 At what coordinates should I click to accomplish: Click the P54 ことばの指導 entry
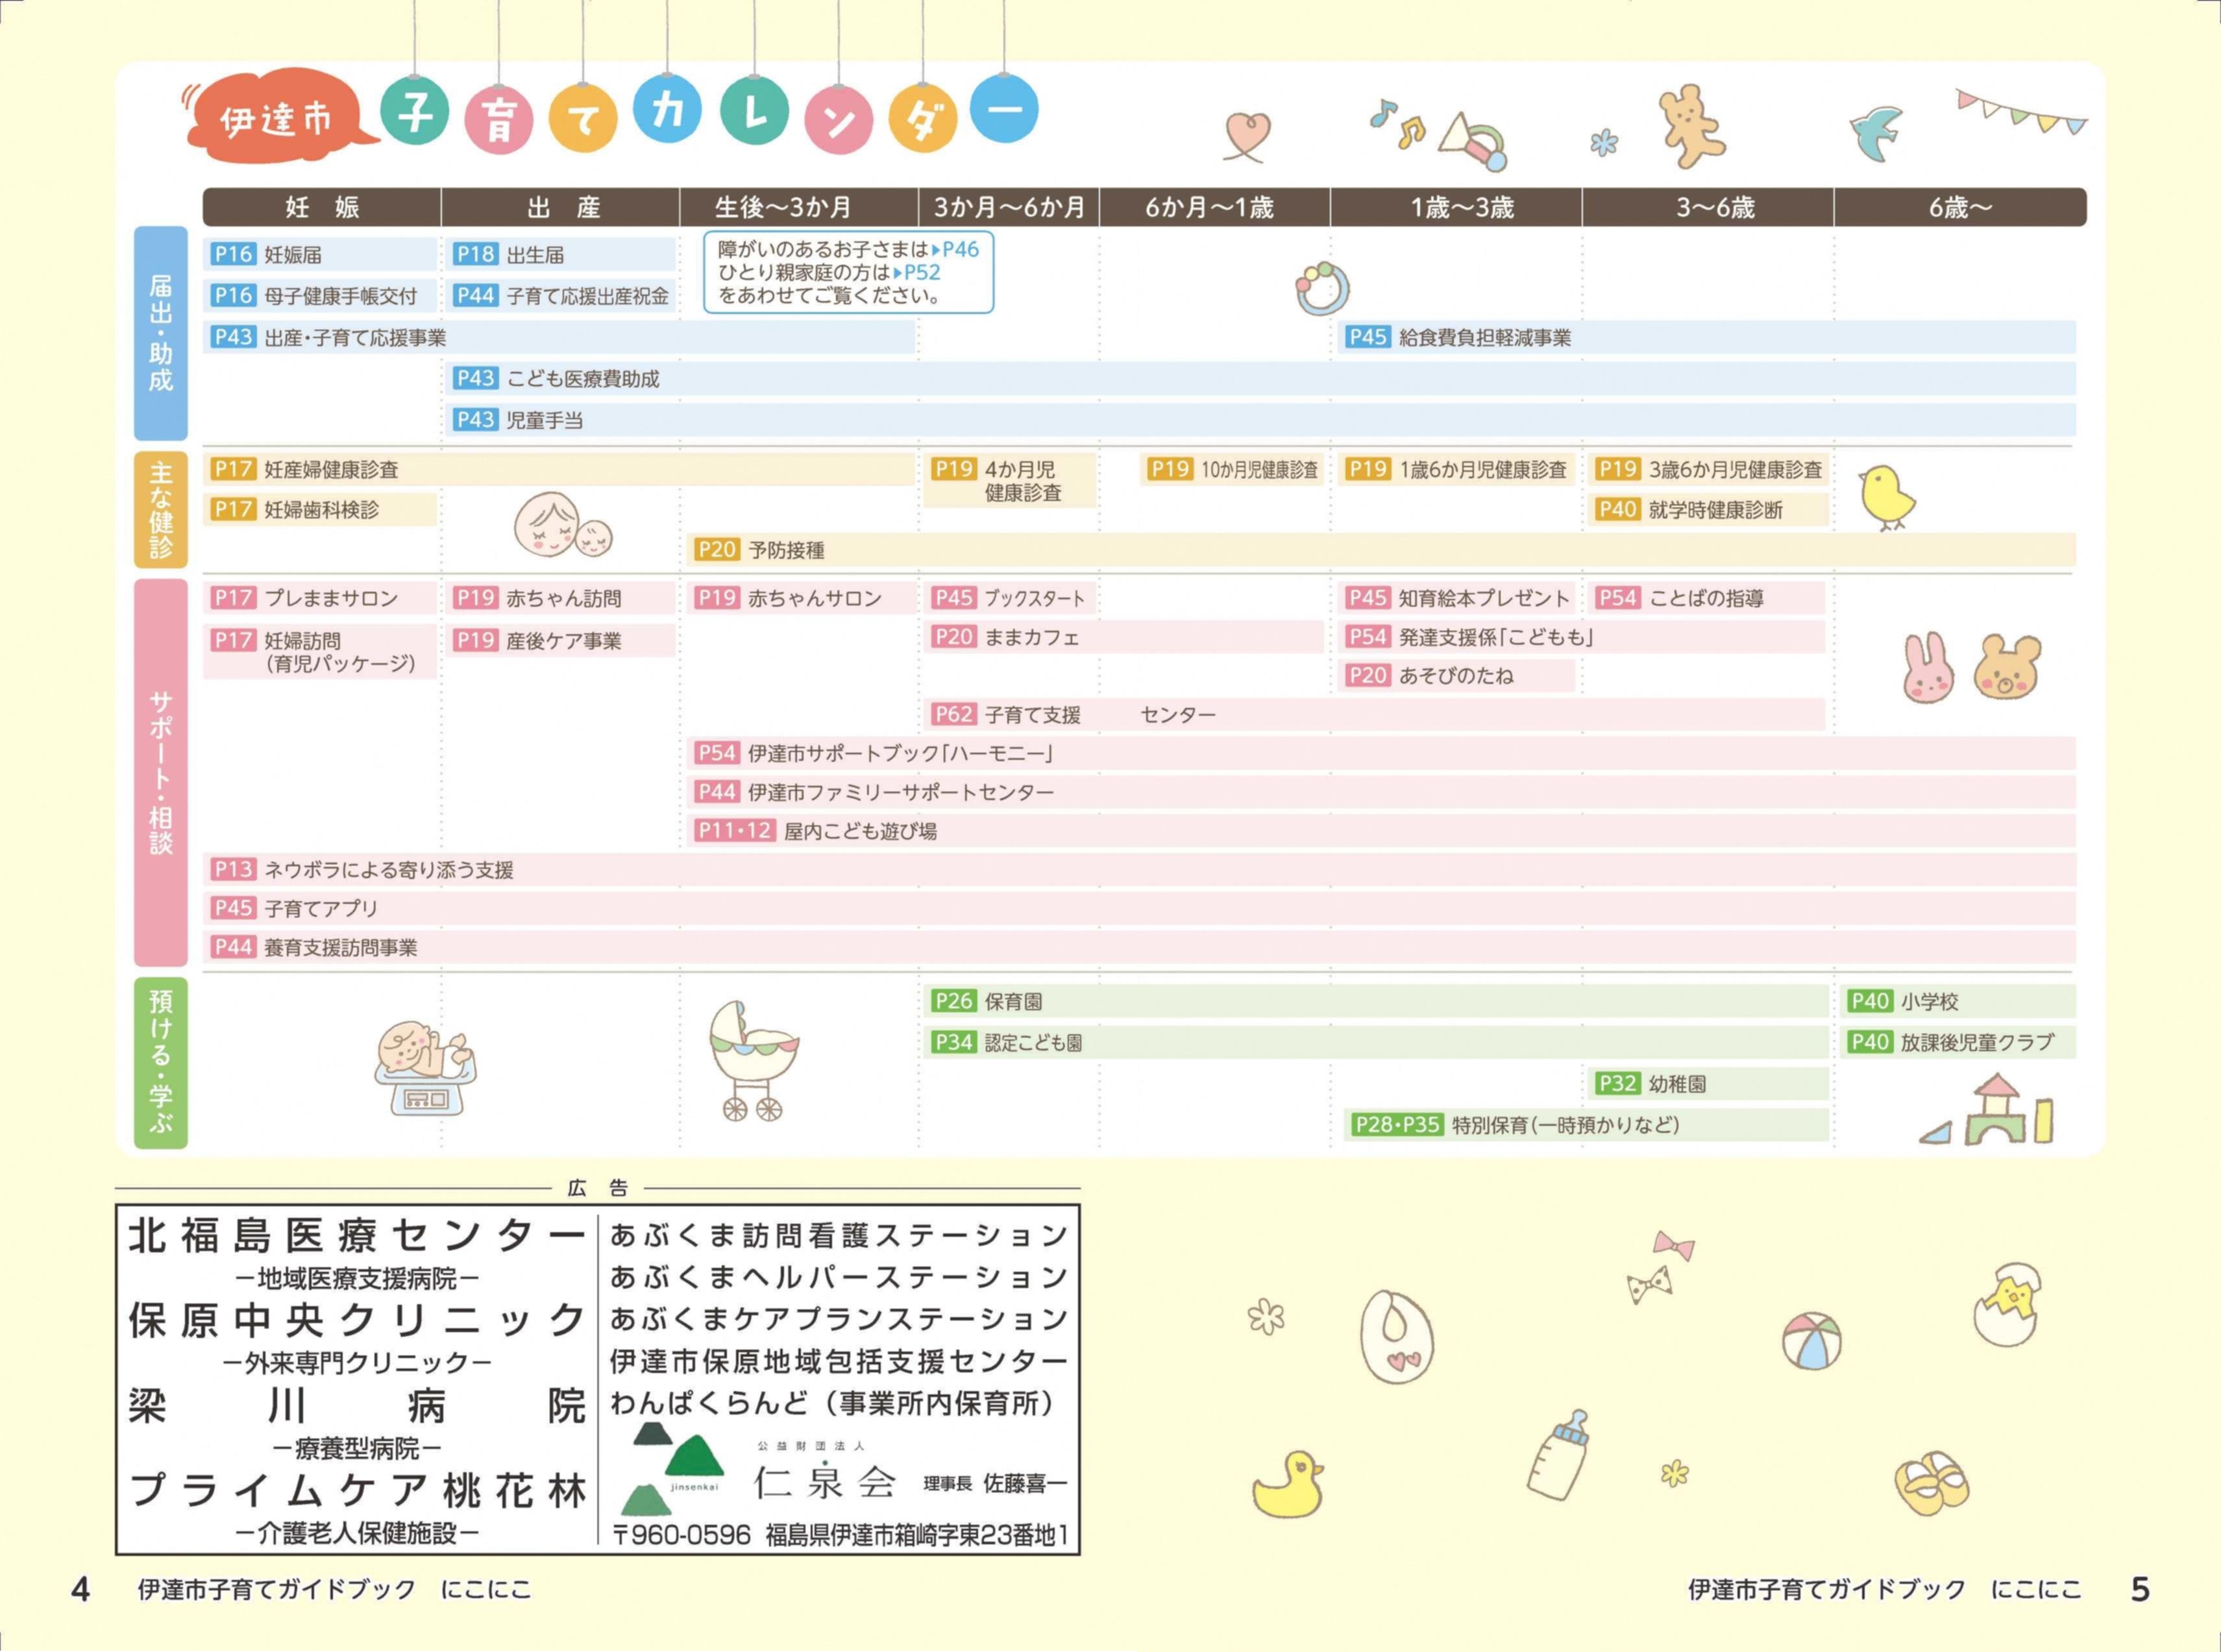pos(1706,598)
